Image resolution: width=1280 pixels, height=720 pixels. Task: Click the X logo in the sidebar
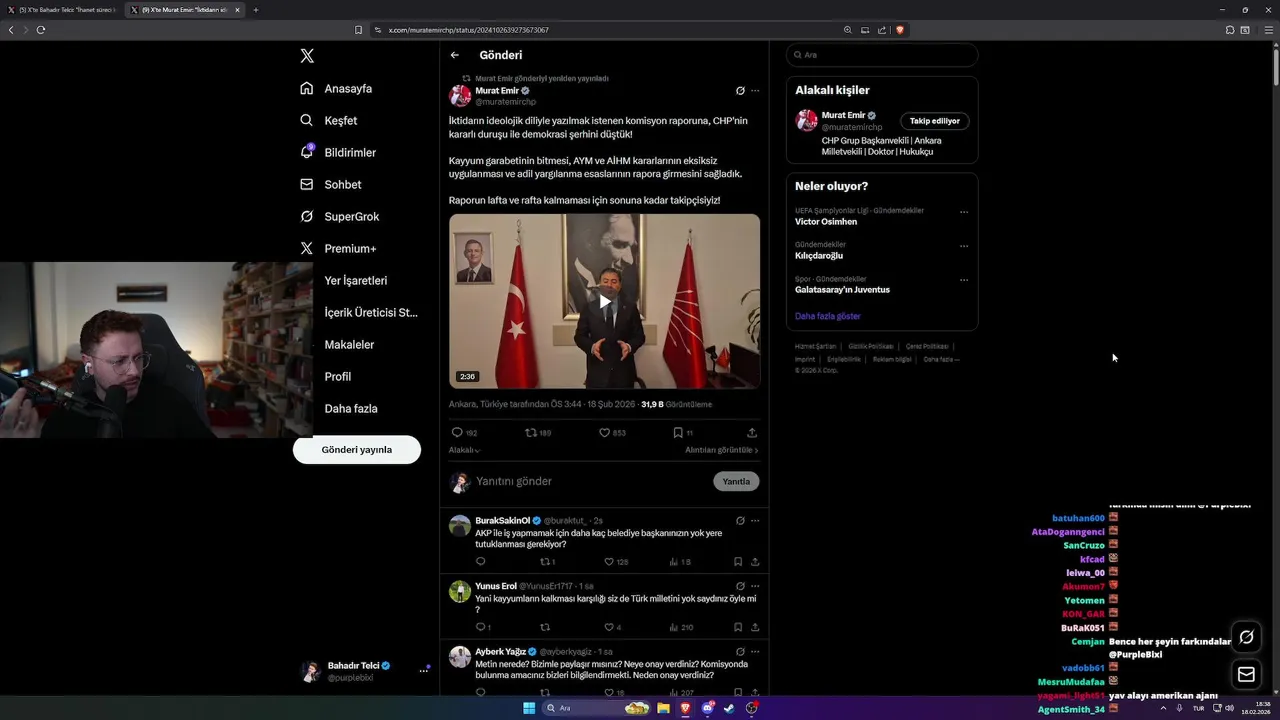click(307, 56)
